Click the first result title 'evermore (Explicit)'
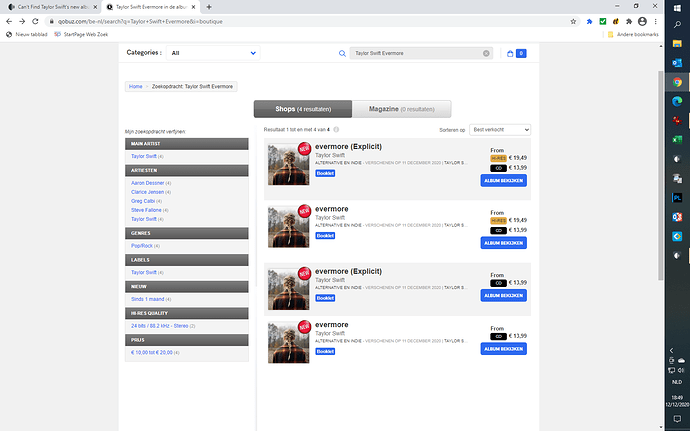The height and width of the screenshot is (431, 690). coord(349,146)
